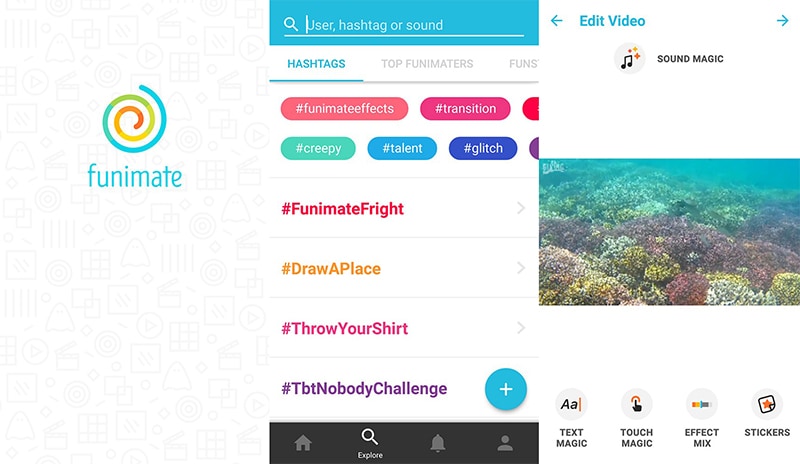The width and height of the screenshot is (800, 464).
Task: Proceed with the next arrow
Action: (782, 21)
